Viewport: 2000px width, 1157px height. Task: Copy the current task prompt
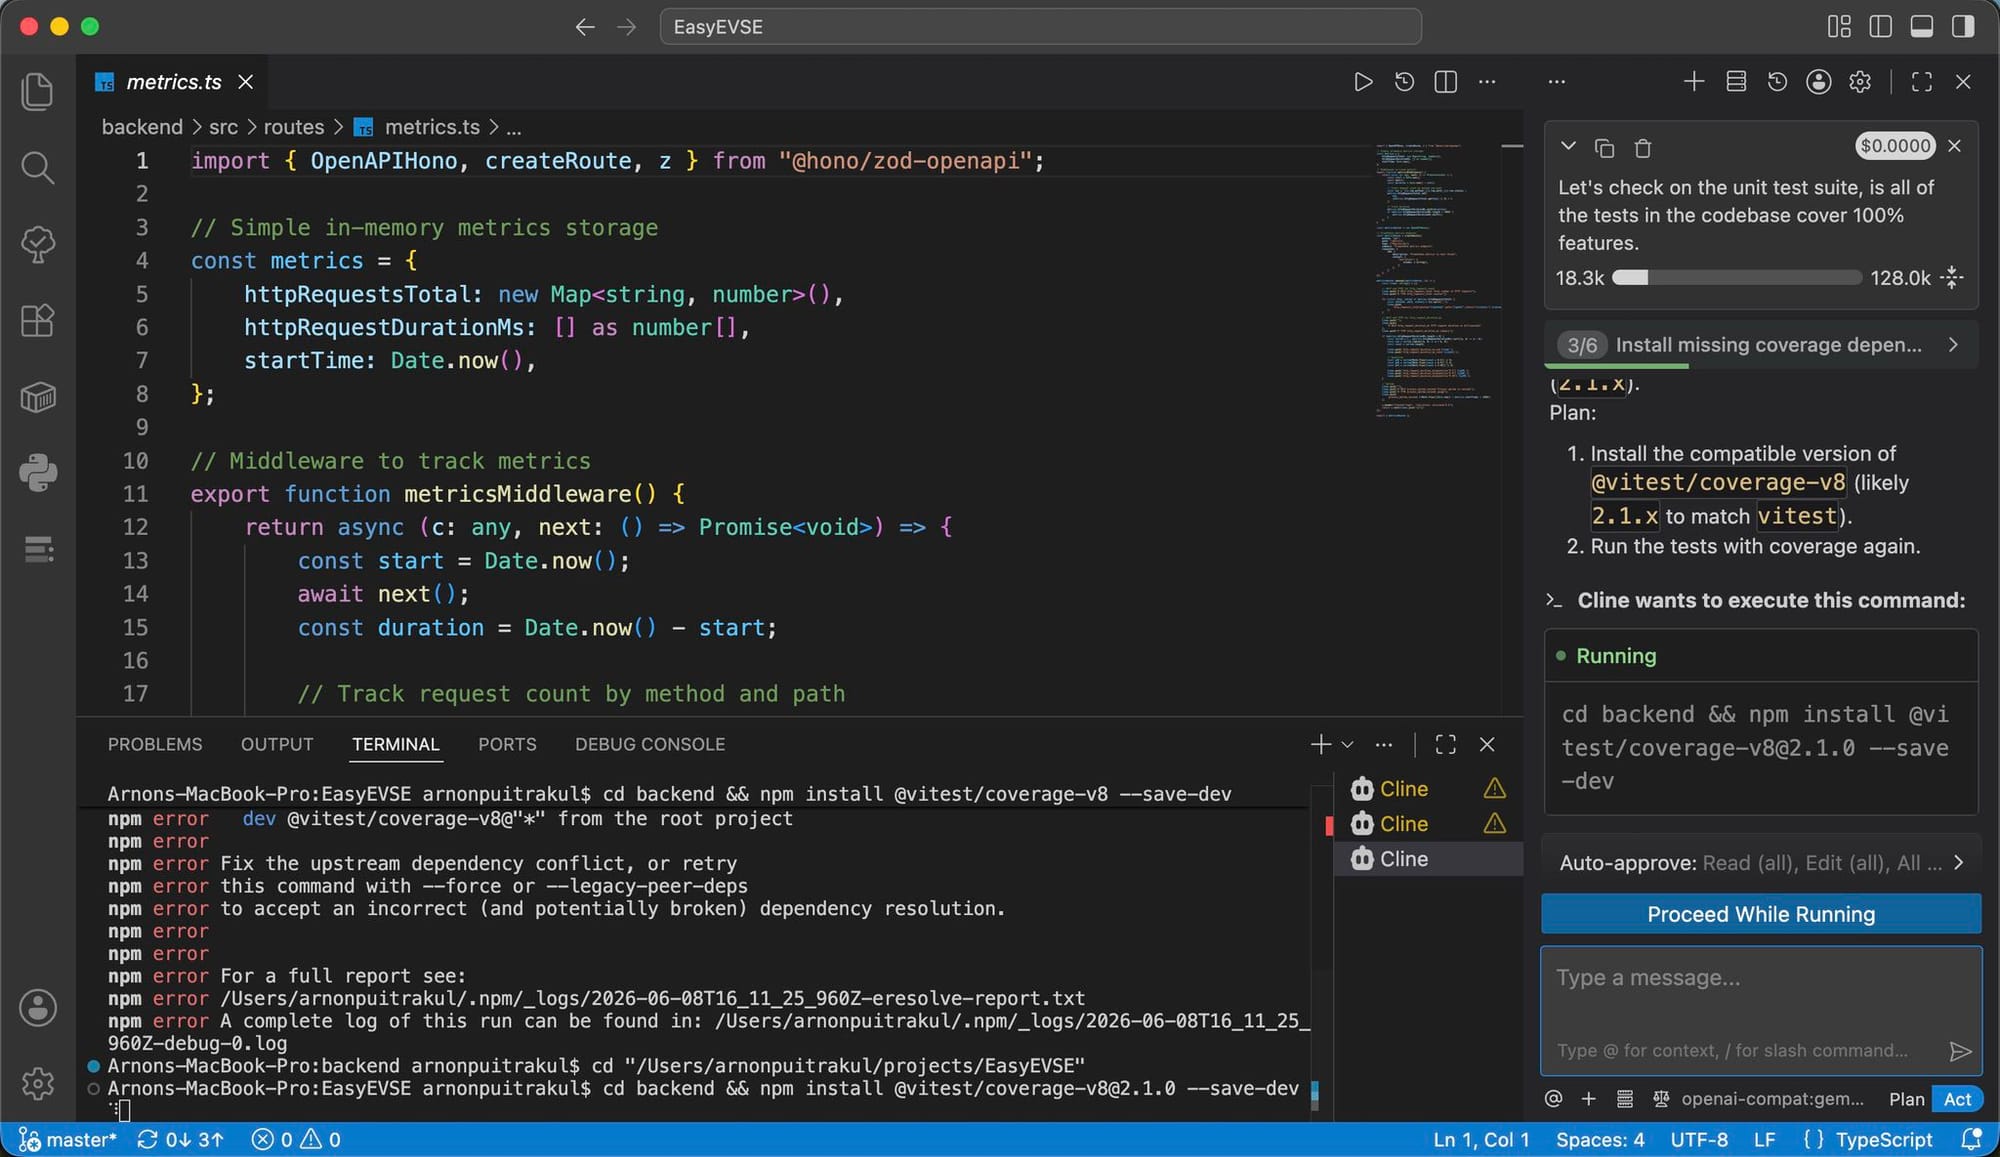coord(1605,148)
